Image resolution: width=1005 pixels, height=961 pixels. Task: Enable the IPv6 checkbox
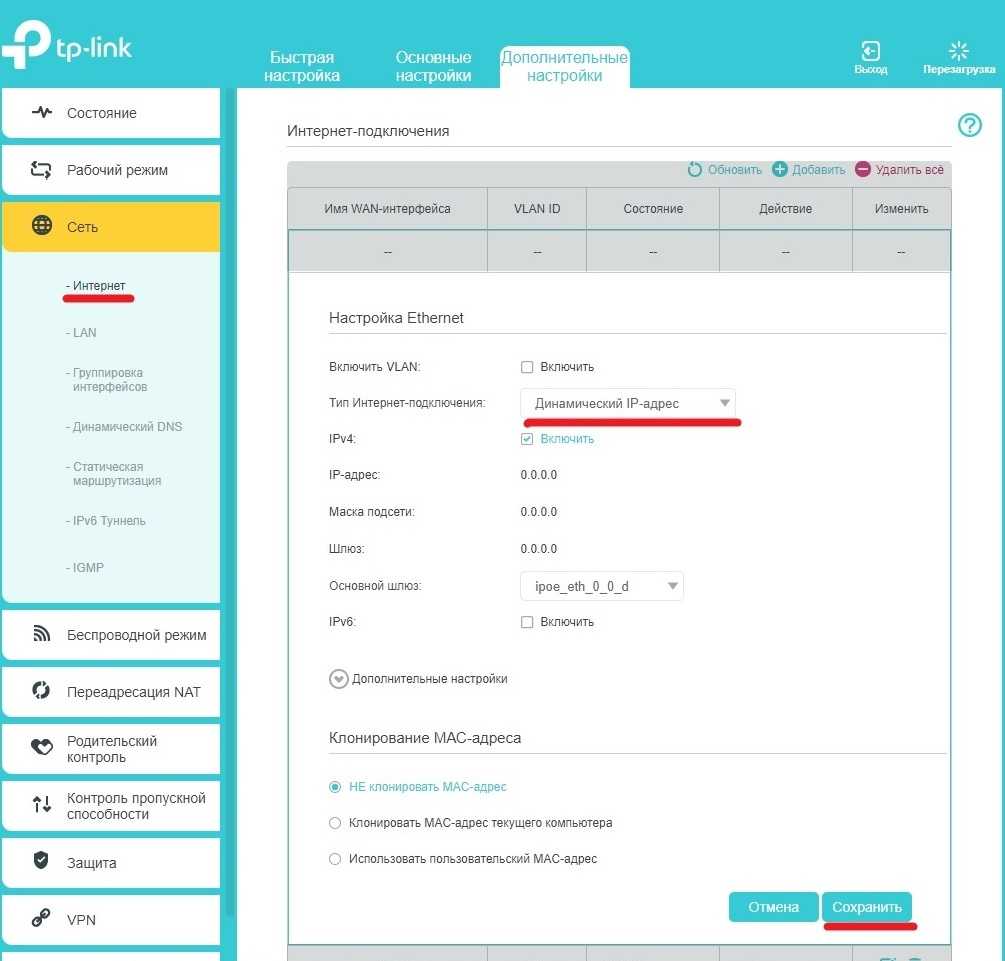pos(527,622)
